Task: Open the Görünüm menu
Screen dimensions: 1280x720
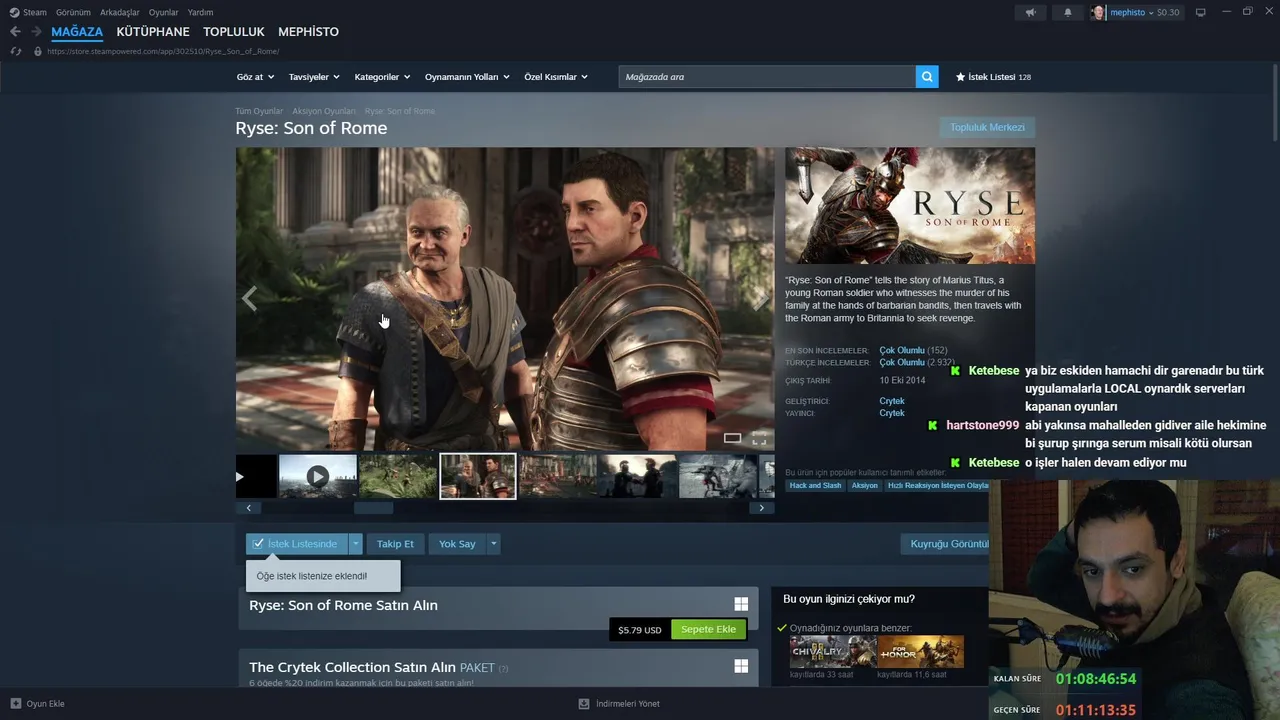Action: point(73,12)
